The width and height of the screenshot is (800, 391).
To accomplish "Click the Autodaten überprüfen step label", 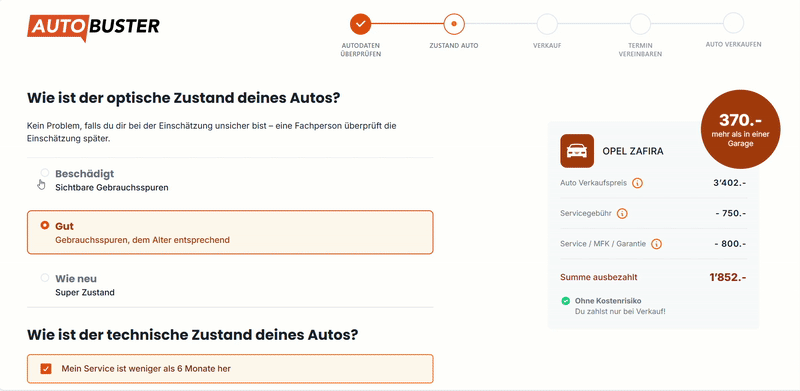I will point(361,50).
